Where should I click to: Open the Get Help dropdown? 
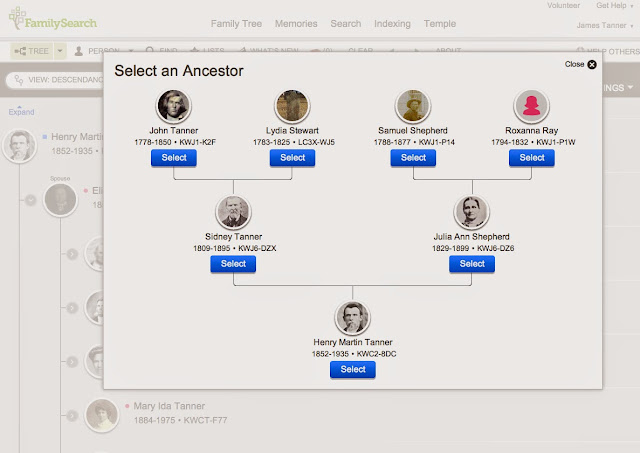tap(614, 5)
